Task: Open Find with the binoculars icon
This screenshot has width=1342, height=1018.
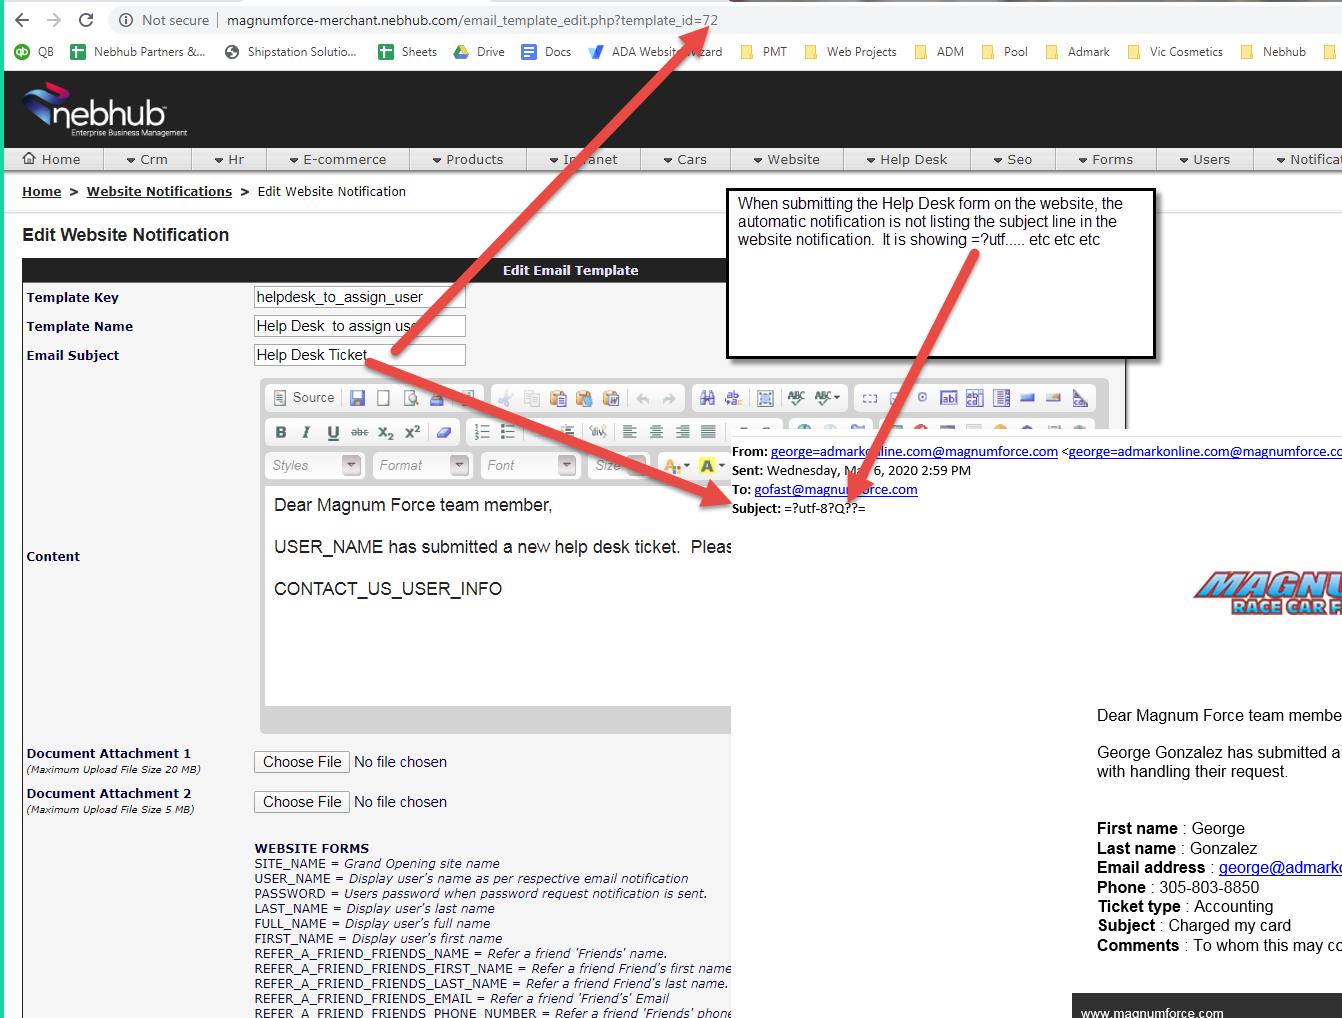Action: pos(707,398)
